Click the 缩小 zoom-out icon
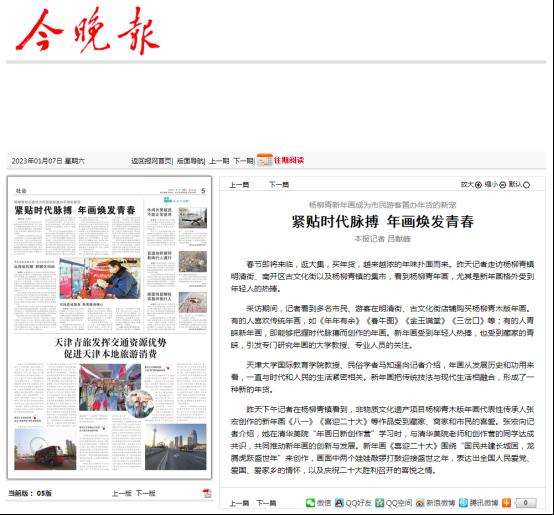This screenshot has width=554, height=515. coord(502,185)
